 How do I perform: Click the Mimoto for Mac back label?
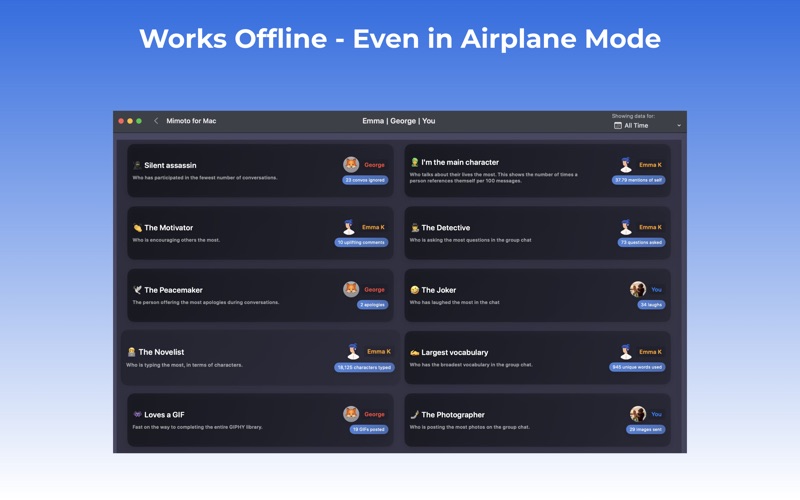point(191,121)
